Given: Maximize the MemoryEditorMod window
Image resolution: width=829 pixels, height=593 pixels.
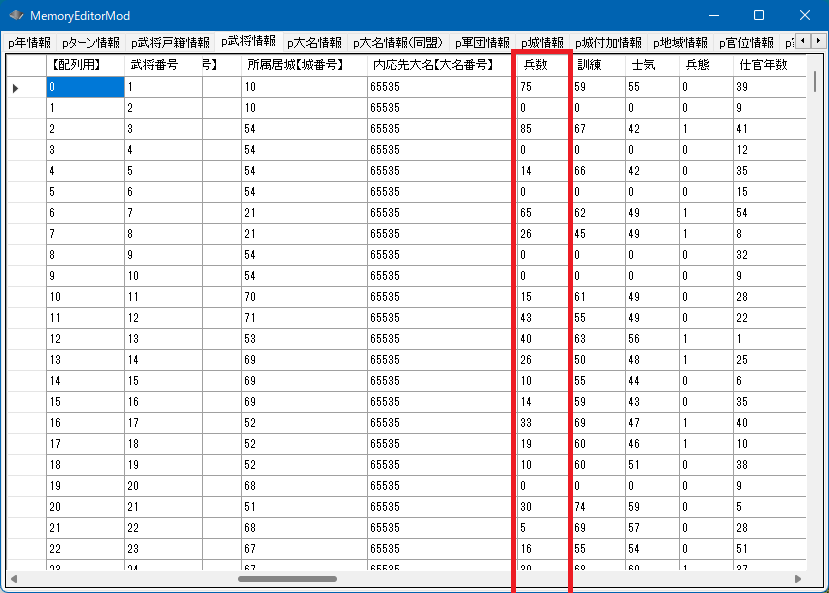Looking at the screenshot, I should tap(758, 16).
